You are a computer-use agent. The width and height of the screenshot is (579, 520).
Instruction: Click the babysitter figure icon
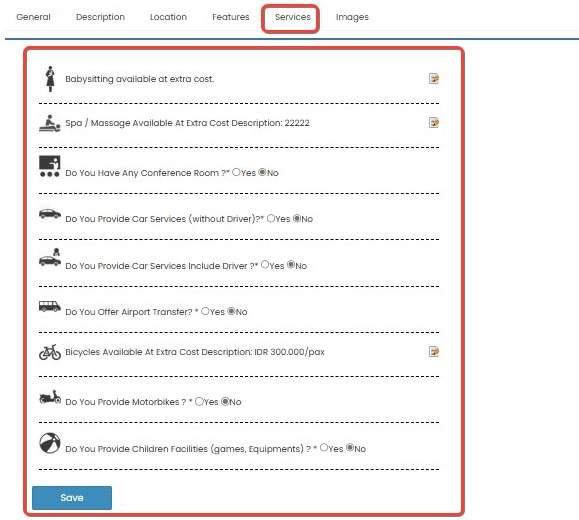(50, 79)
